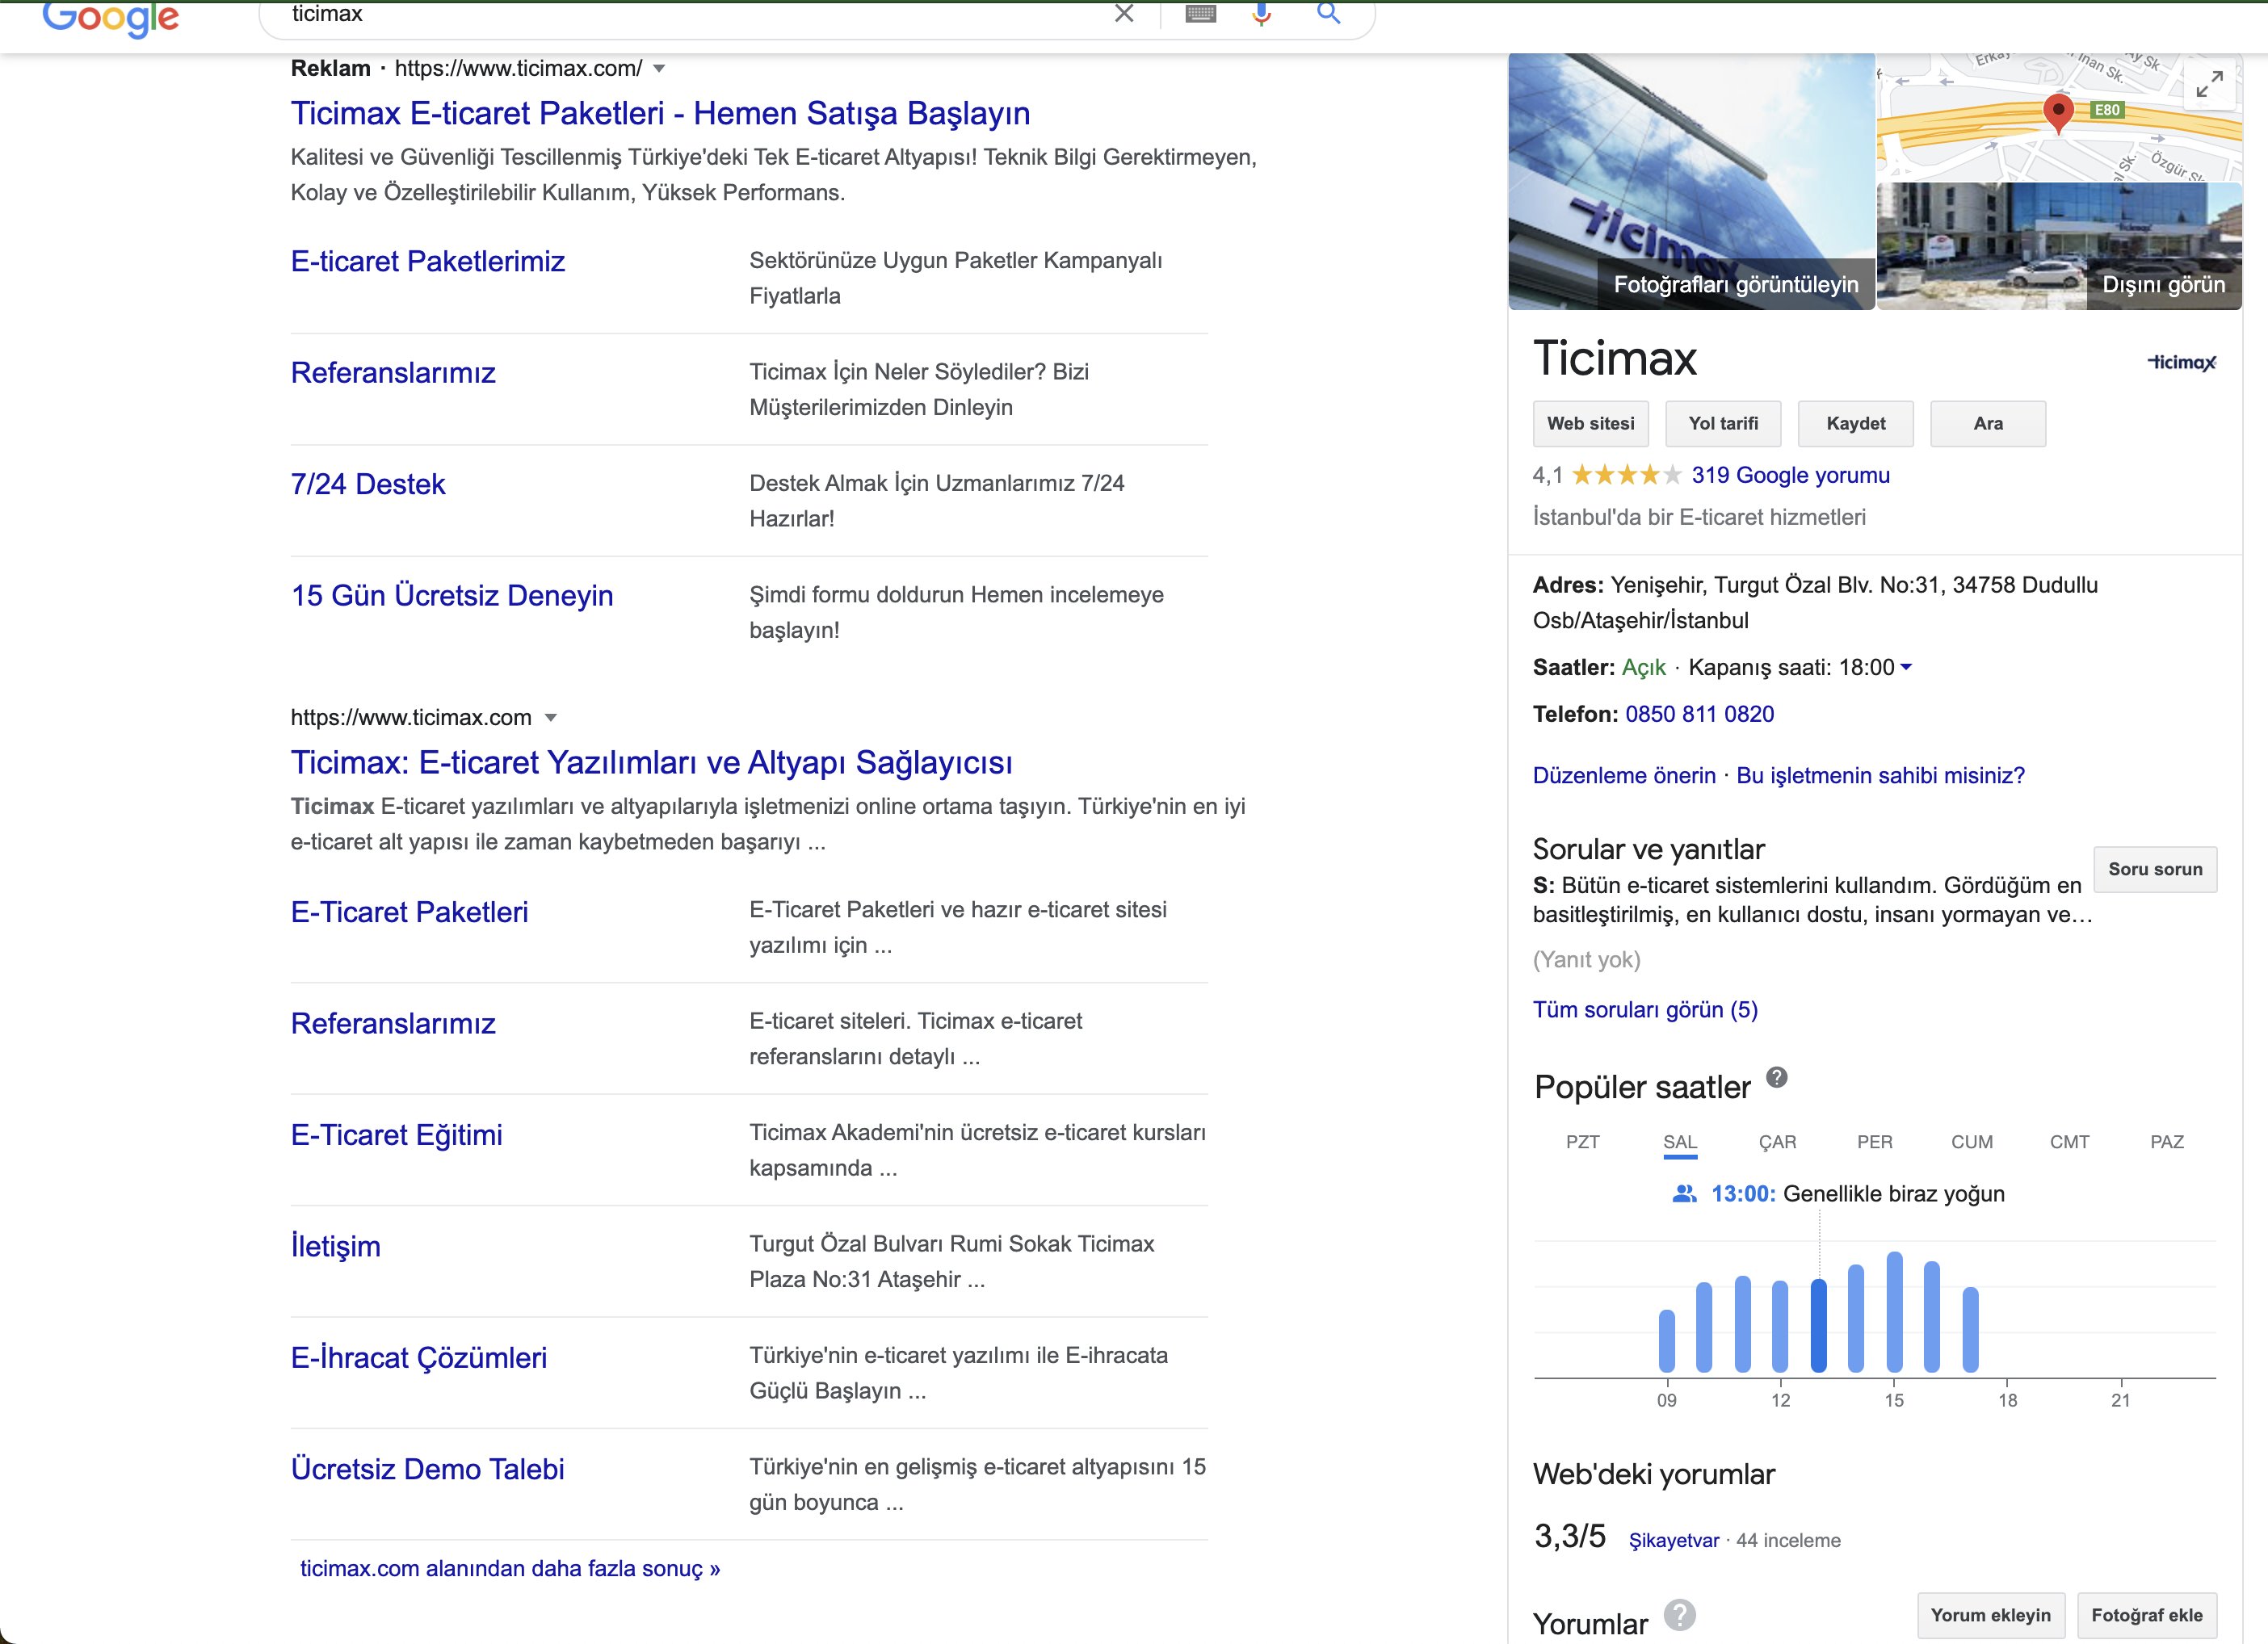
Task: Switch popular times to ÇAR tab
Action: coord(1777,1142)
